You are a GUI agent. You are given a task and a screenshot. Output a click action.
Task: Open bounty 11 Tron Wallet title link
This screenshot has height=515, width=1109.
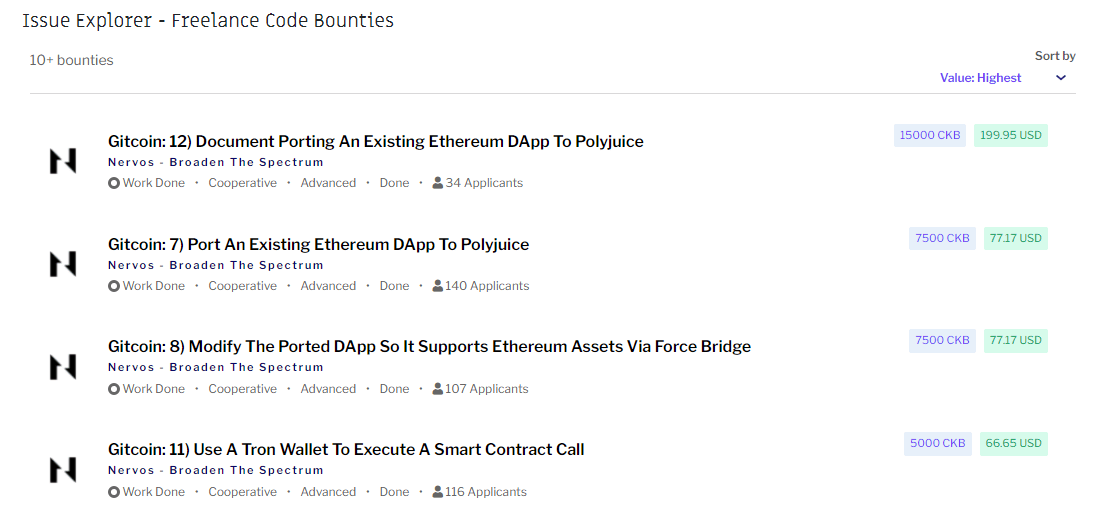click(x=346, y=449)
